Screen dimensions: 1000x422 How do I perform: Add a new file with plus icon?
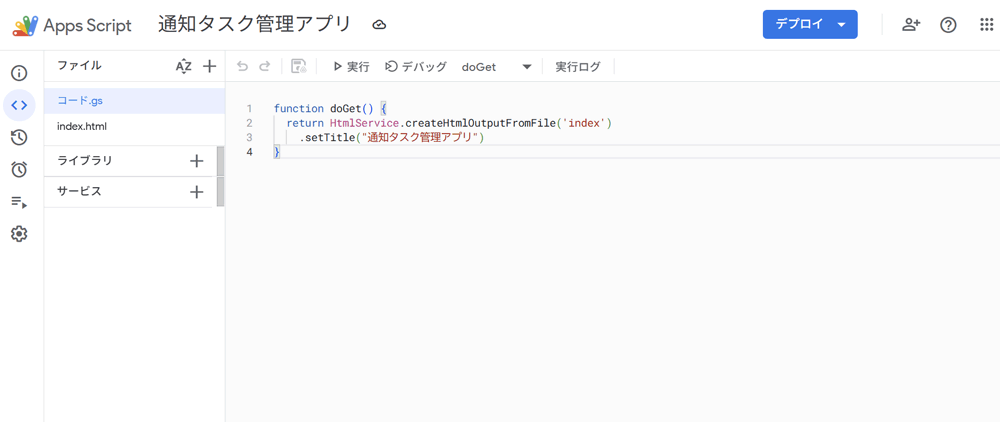pos(209,66)
